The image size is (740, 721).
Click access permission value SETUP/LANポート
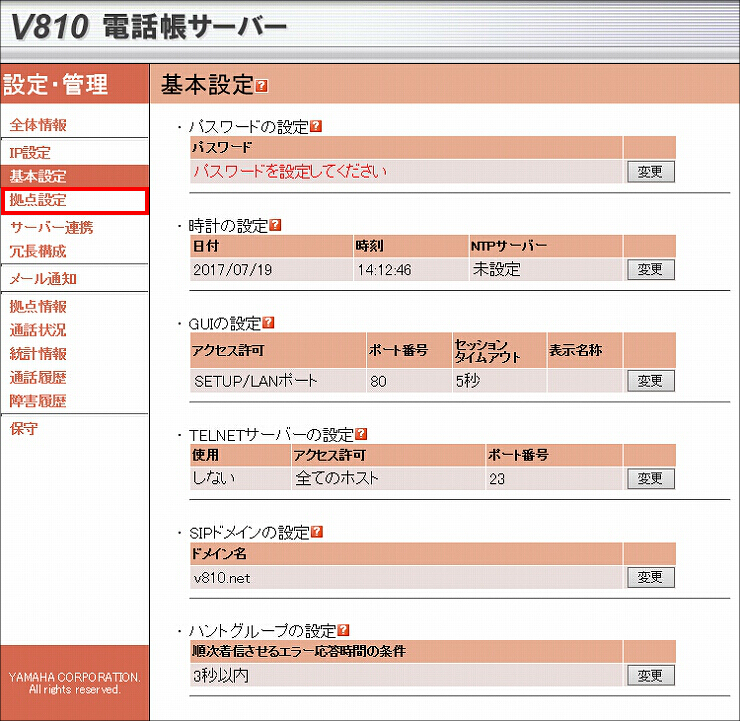pos(256,381)
